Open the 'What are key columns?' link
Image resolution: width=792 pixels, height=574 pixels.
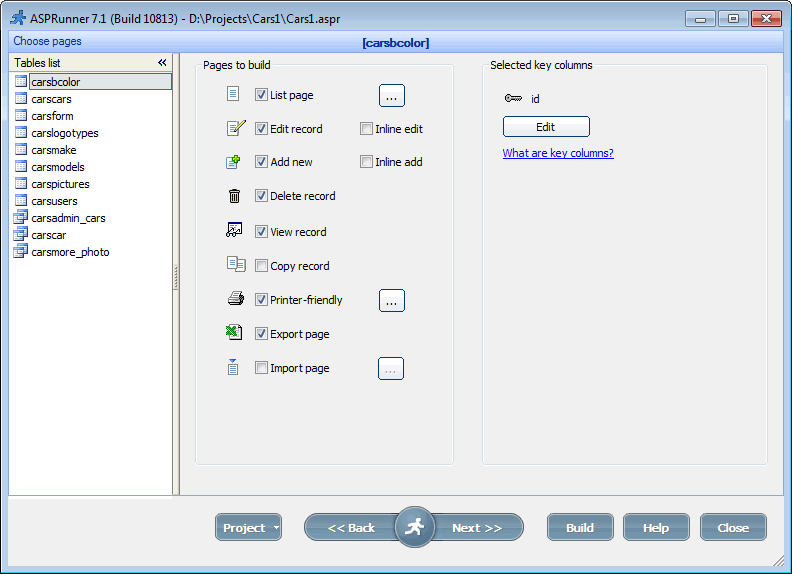(x=558, y=153)
